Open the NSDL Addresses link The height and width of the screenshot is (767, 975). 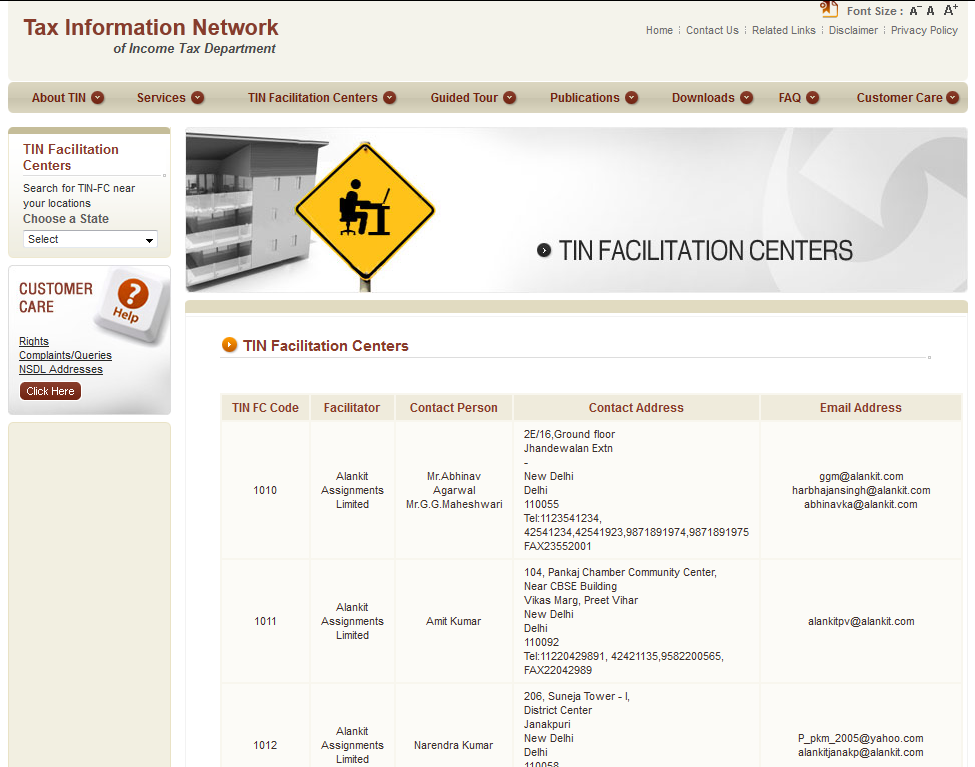tap(61, 369)
